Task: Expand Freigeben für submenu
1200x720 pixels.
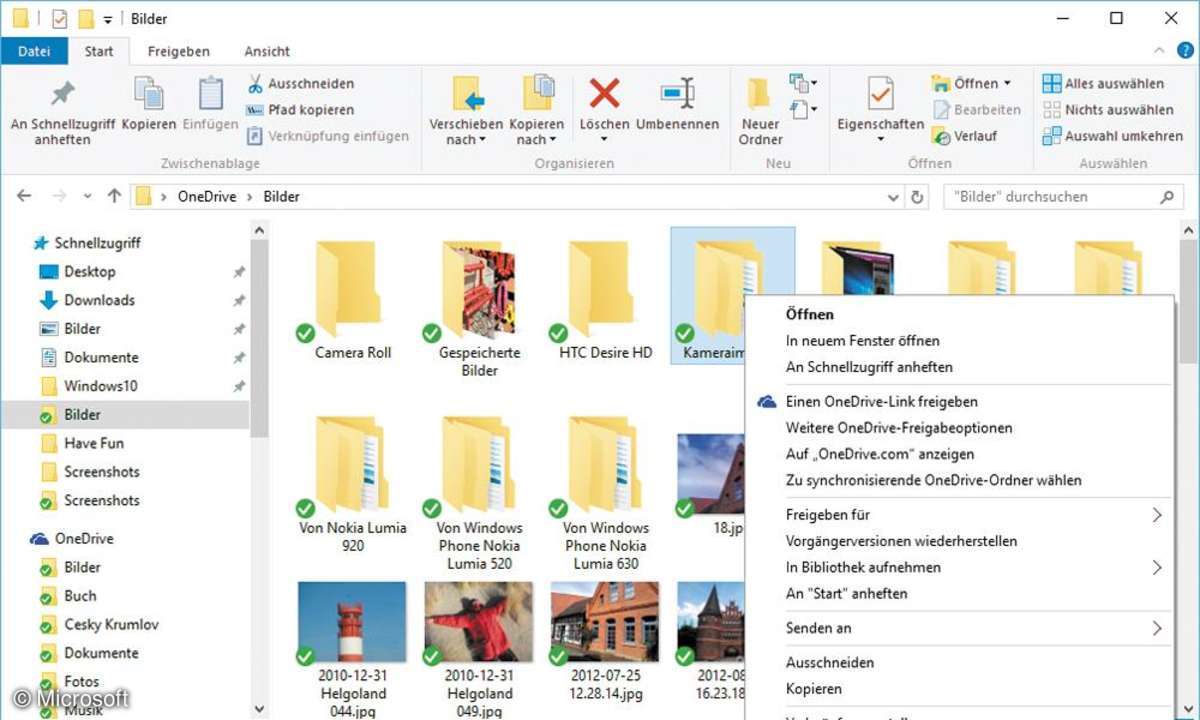Action: (1157, 515)
